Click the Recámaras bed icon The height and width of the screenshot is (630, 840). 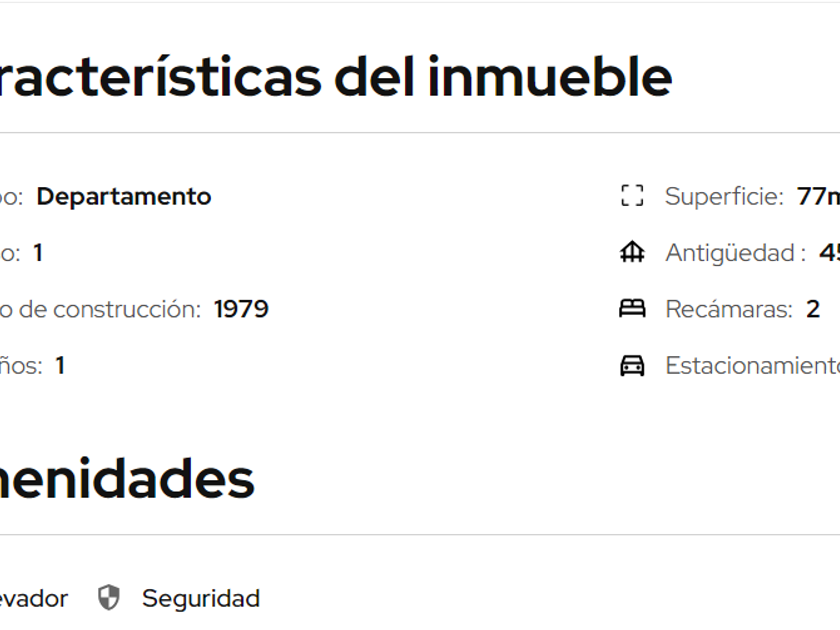[632, 309]
